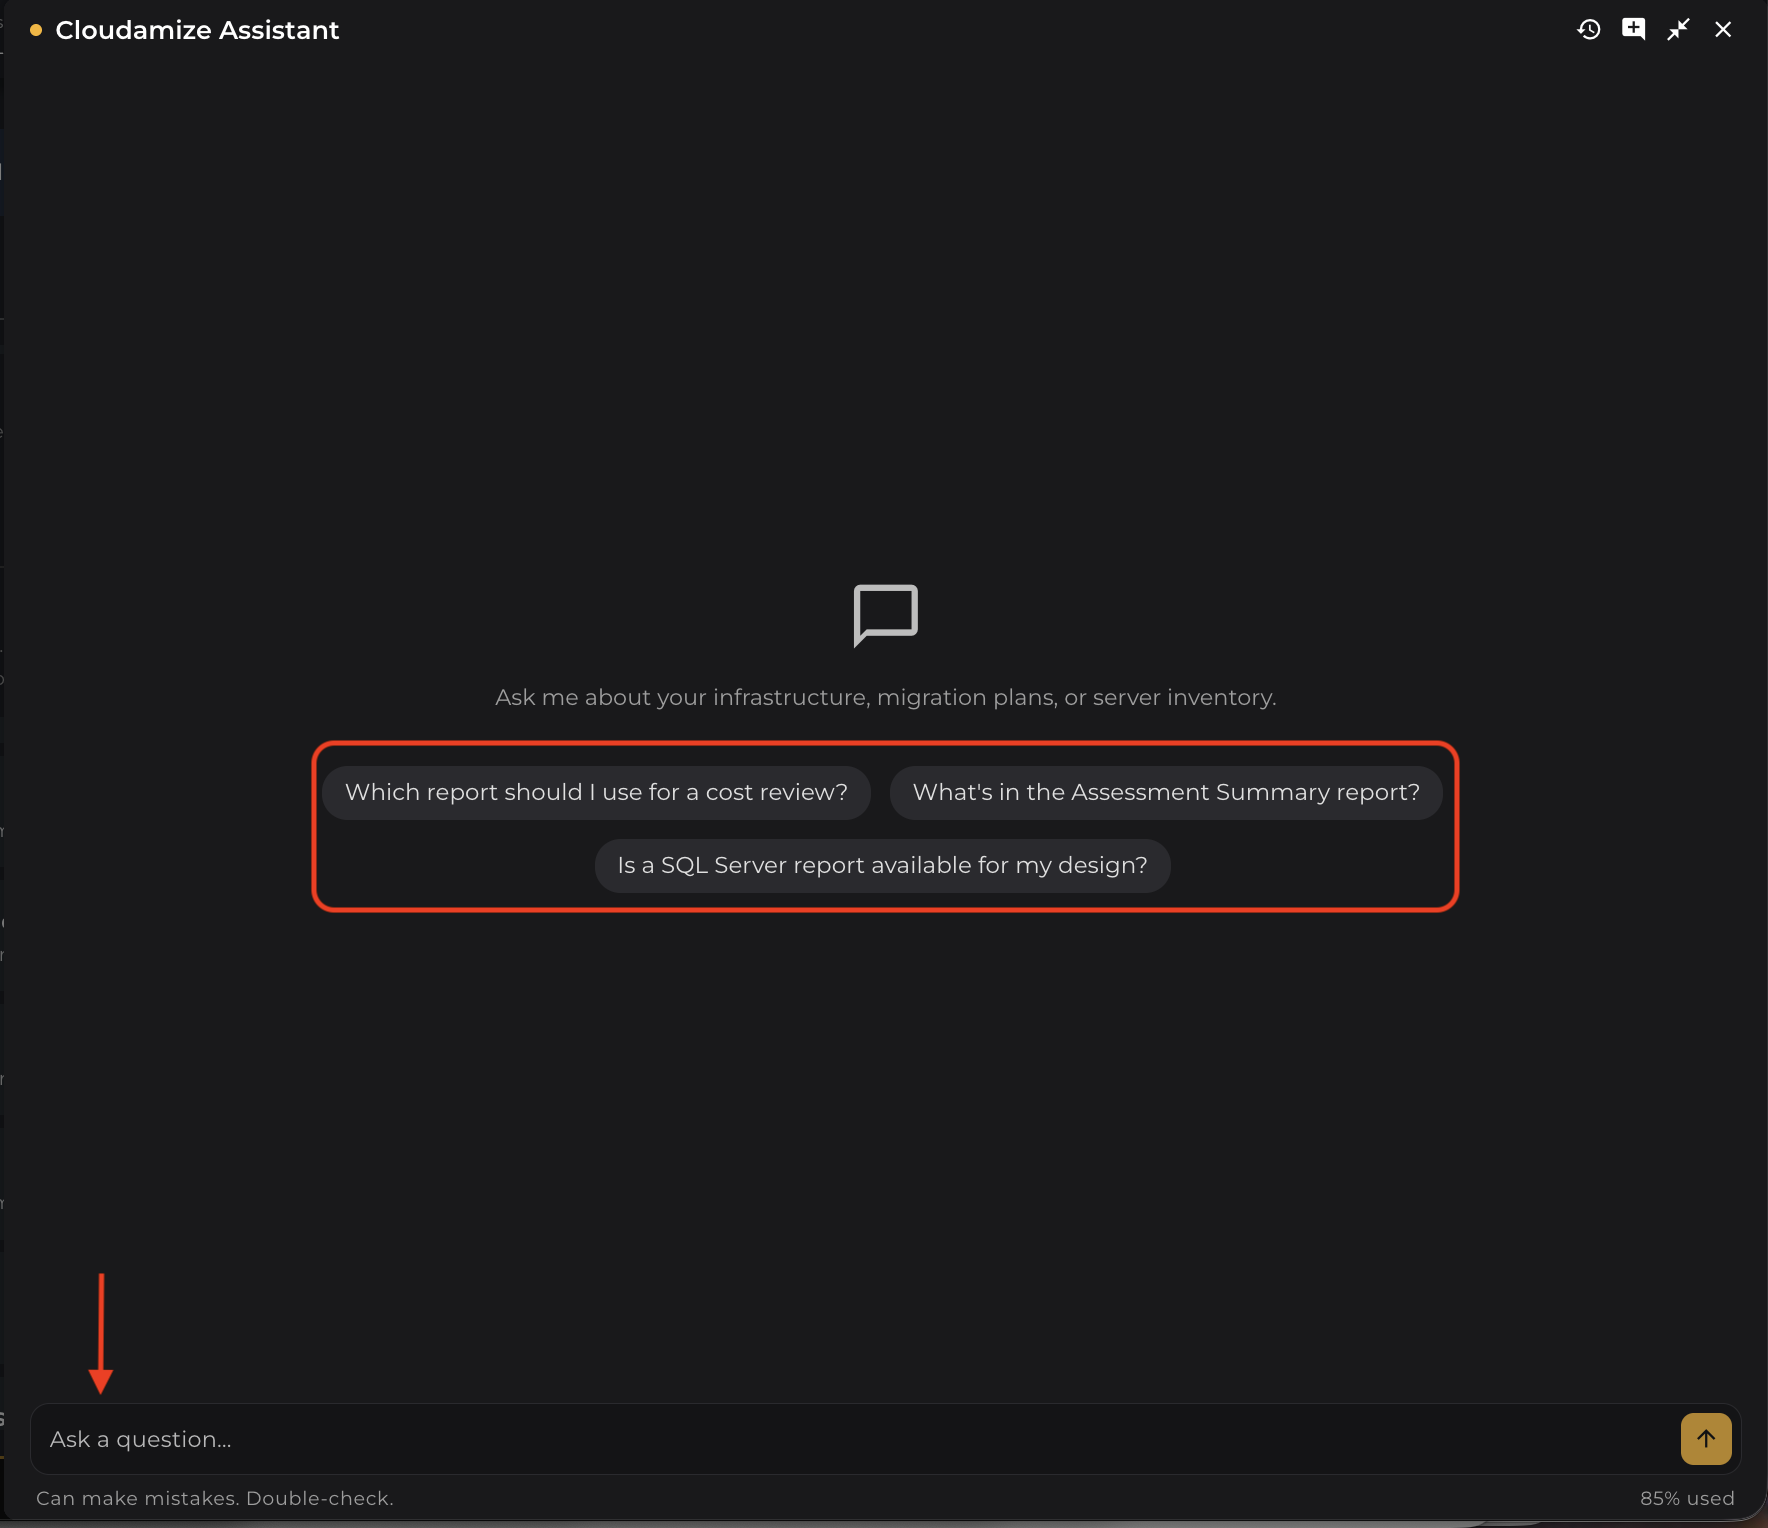Select 'Which report should I use for a cost review?'

point(596,793)
